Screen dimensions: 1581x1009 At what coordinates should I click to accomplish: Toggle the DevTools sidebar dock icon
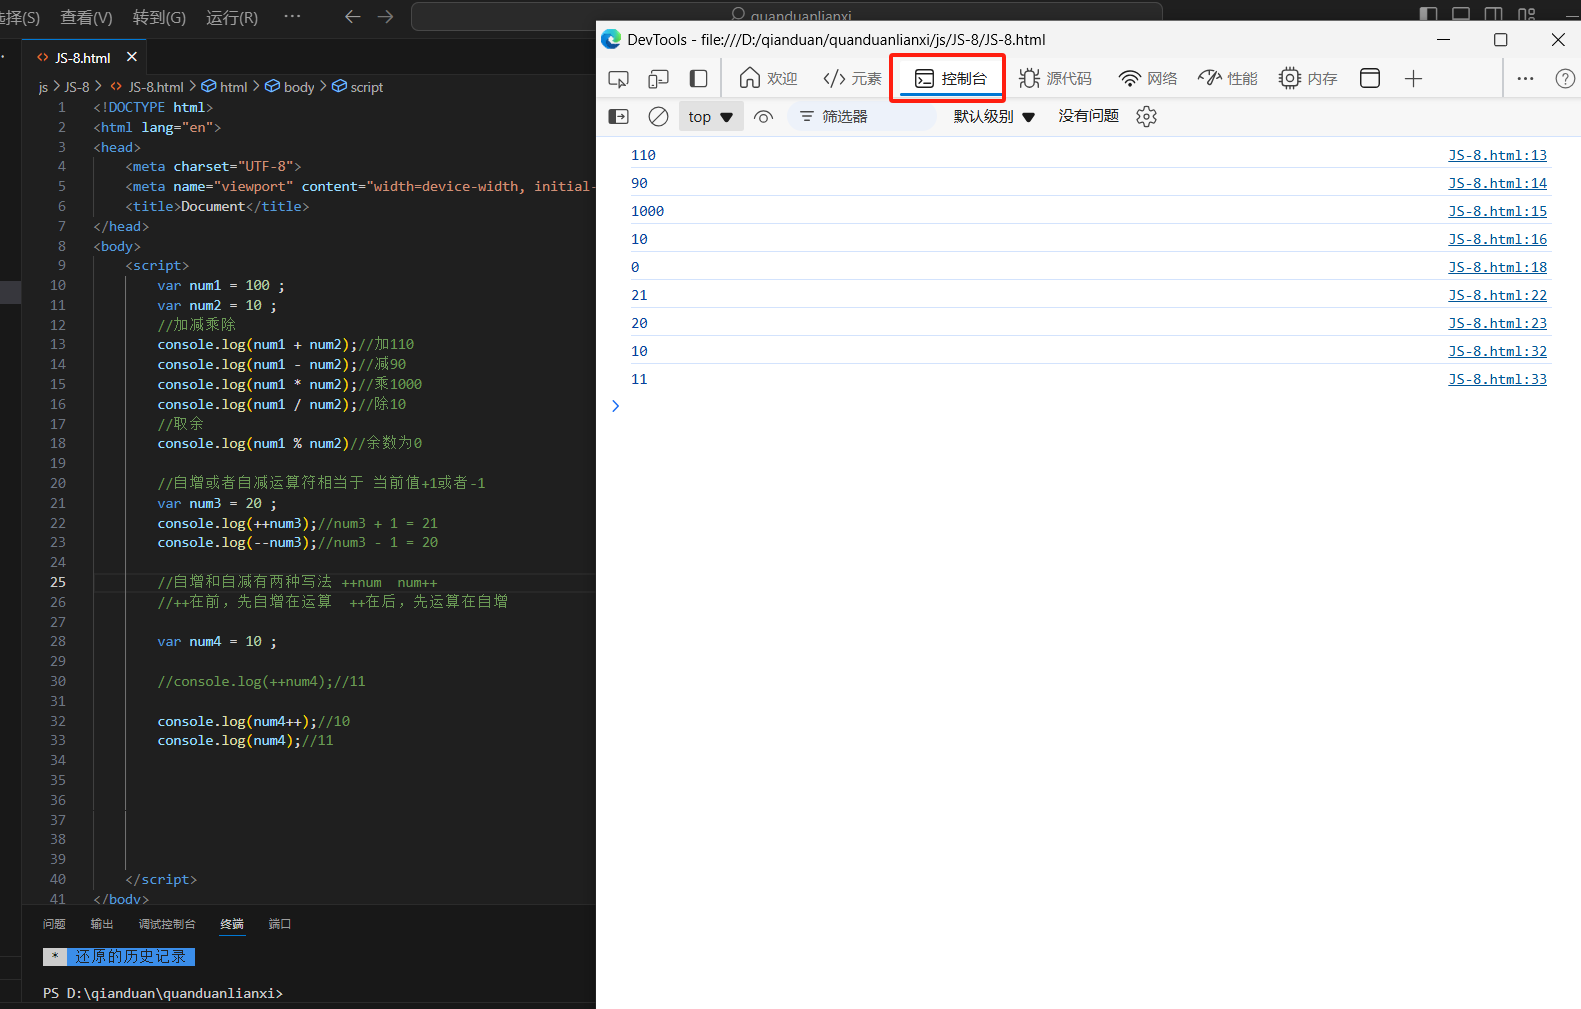[699, 79]
